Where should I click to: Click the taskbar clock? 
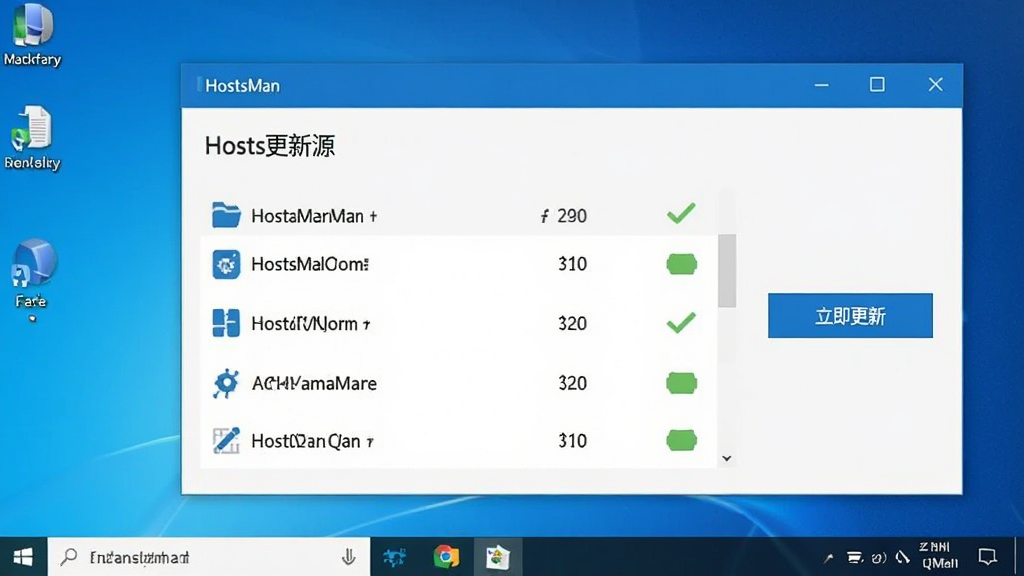pos(939,555)
